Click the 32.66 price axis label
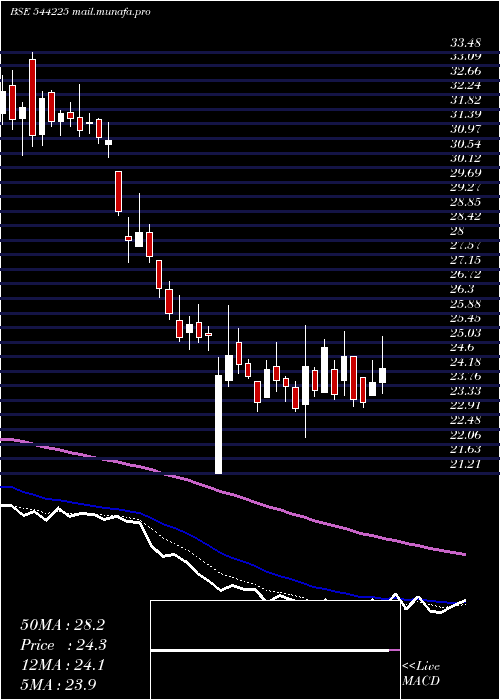Image resolution: width=500 pixels, height=700 pixels. pos(466,71)
